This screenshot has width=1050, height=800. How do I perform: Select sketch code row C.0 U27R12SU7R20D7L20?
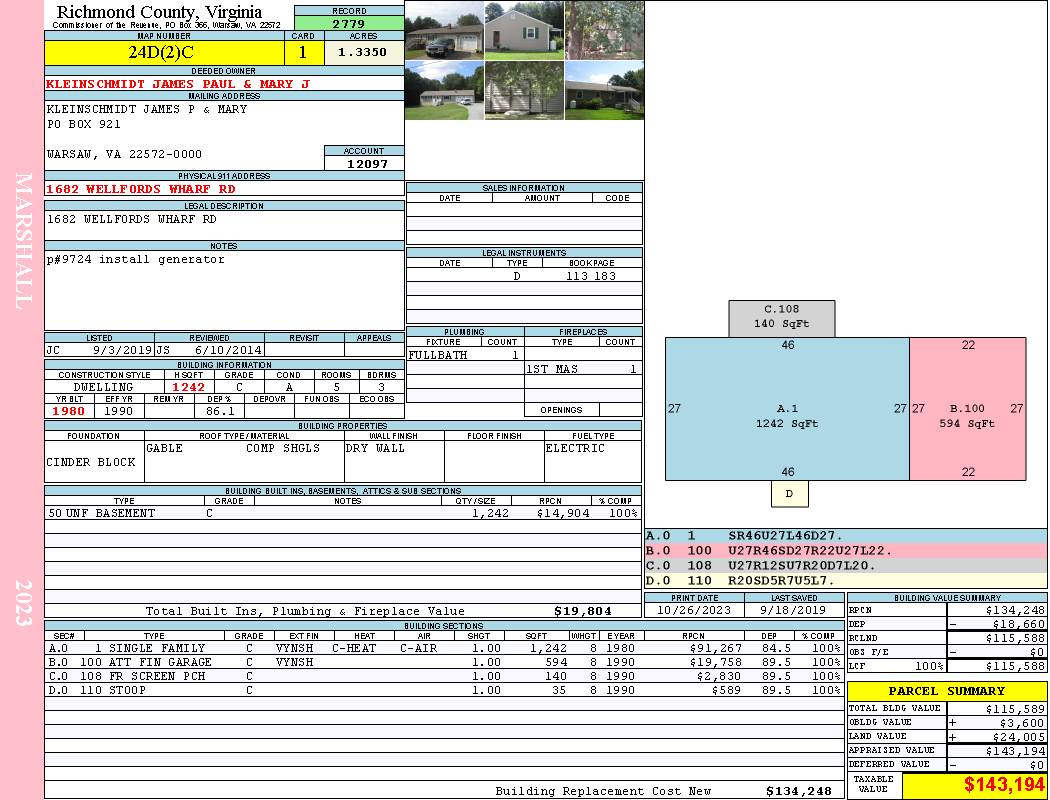coord(846,565)
